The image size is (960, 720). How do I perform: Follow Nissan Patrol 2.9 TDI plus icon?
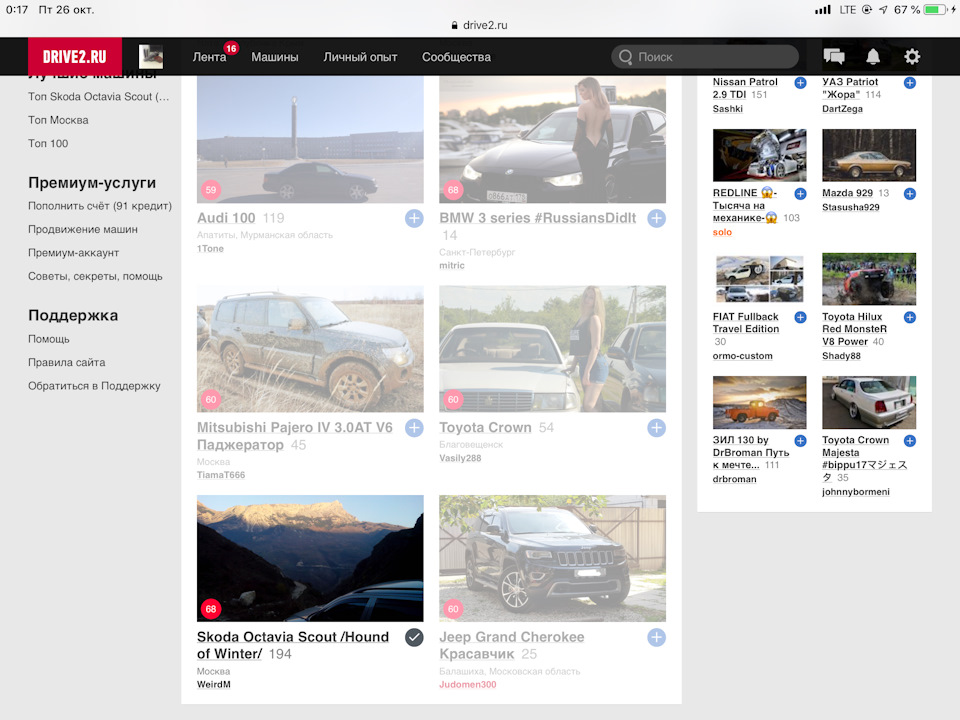coord(800,83)
